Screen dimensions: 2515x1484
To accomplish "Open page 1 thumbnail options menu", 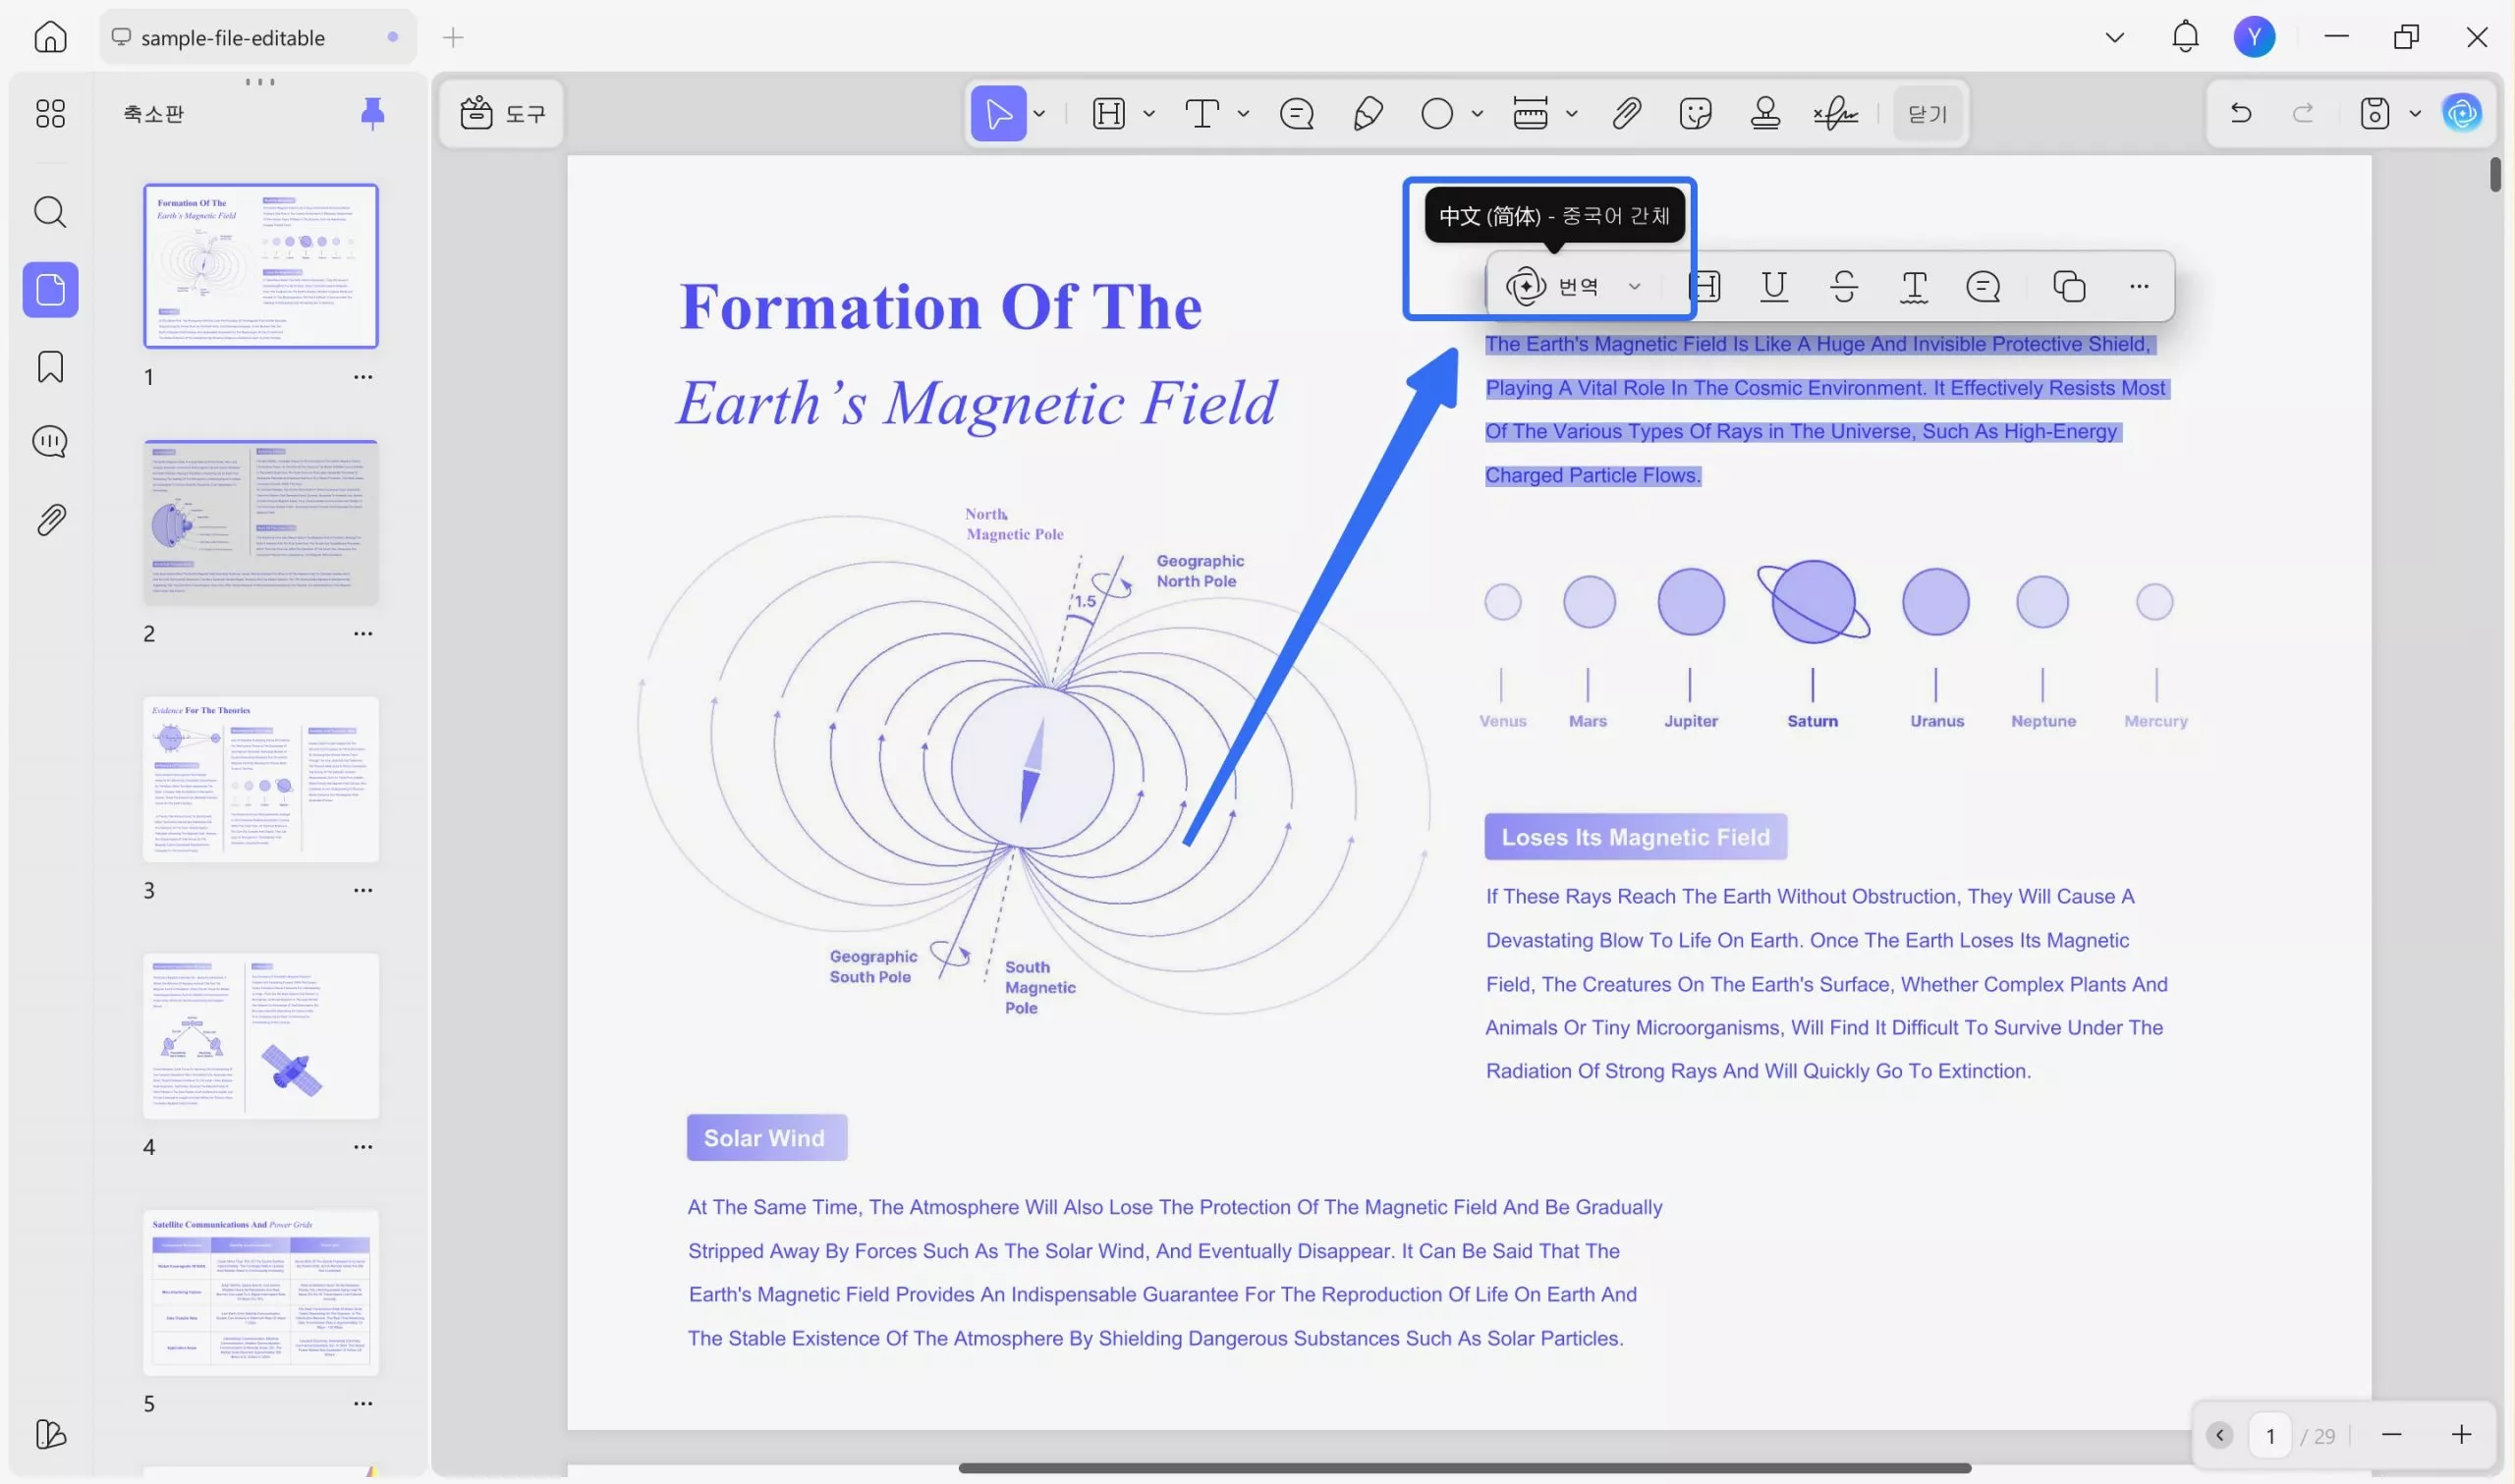I will pos(363,377).
